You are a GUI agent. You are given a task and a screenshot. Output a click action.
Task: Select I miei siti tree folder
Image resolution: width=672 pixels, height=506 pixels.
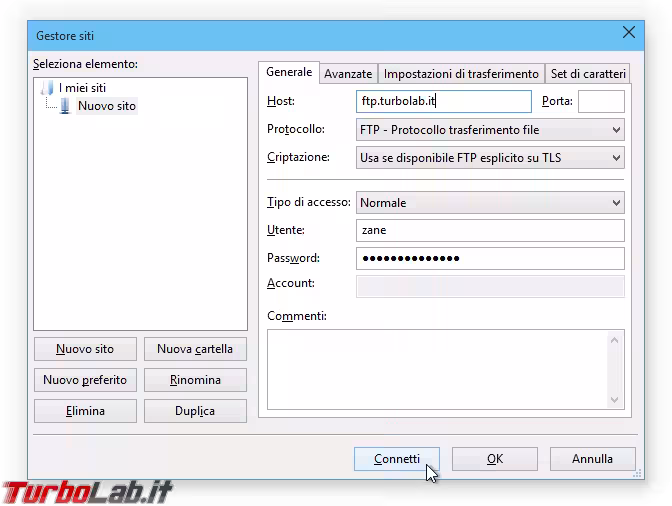coord(82,88)
